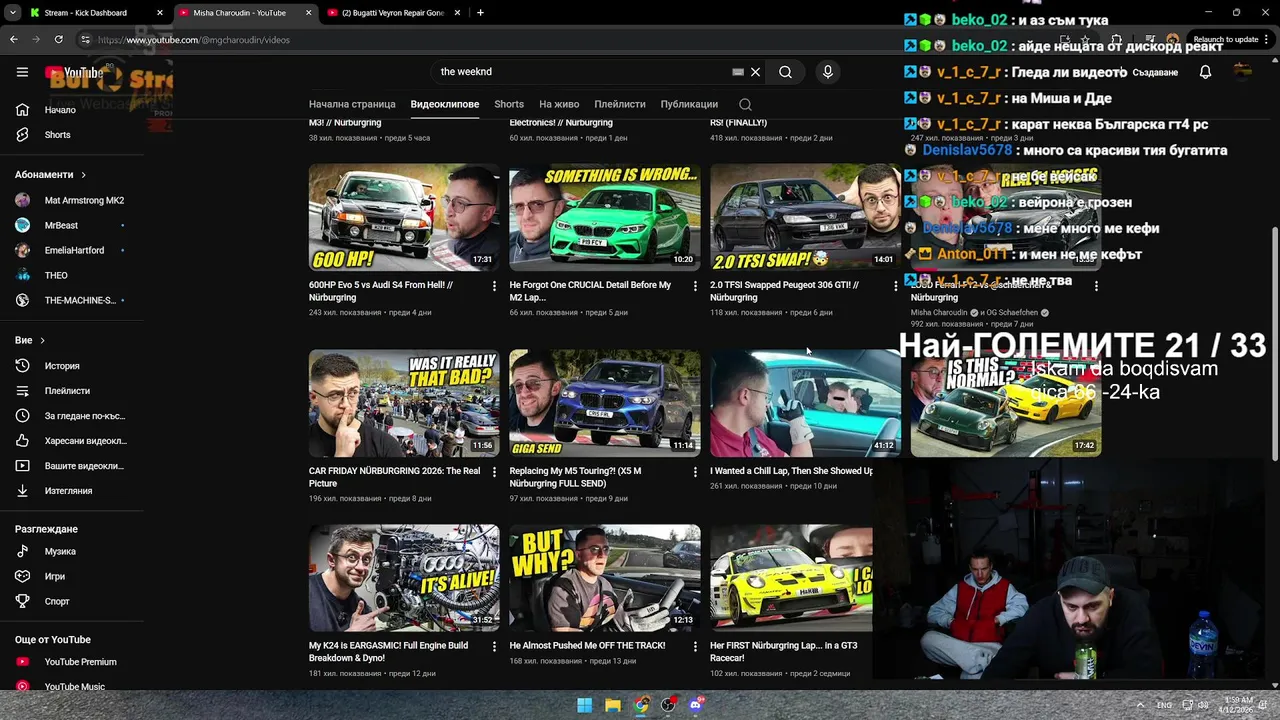Play BUT WHY? thumbnail video
Image resolution: width=1280 pixels, height=720 pixels.
tap(605, 578)
